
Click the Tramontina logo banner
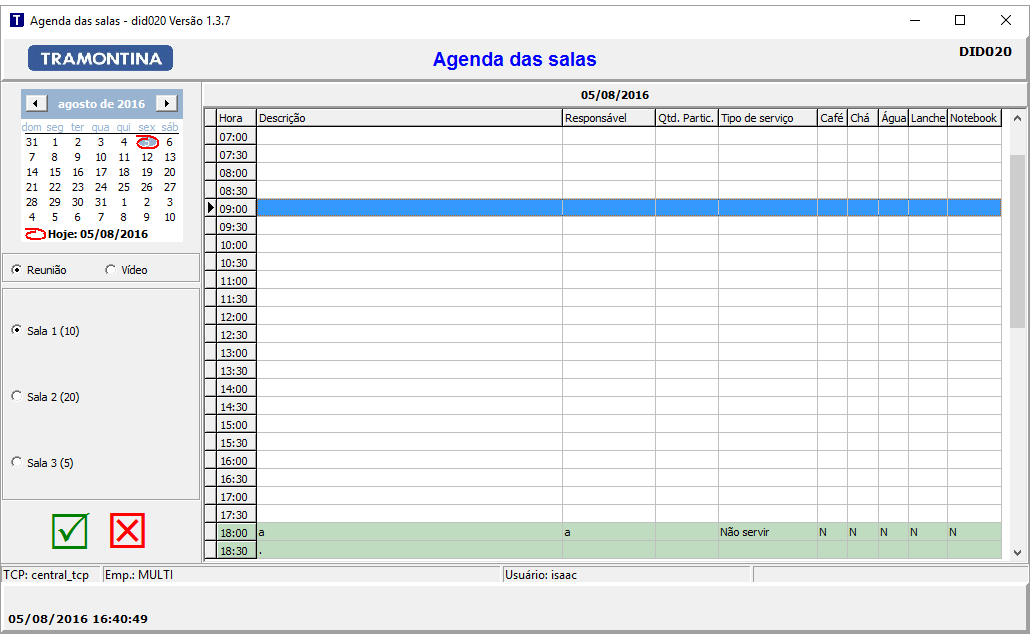click(x=100, y=59)
